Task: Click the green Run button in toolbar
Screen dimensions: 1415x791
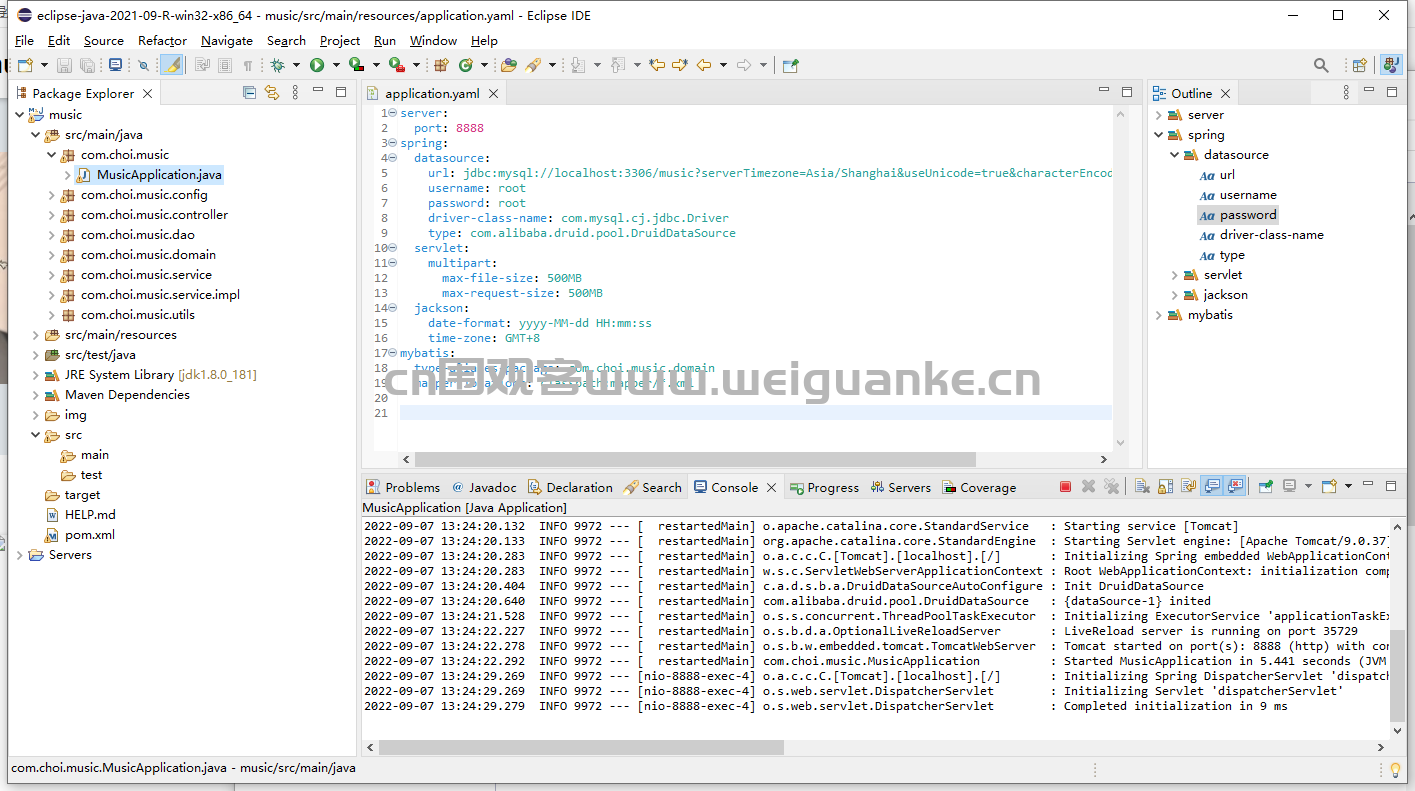Action: point(317,65)
